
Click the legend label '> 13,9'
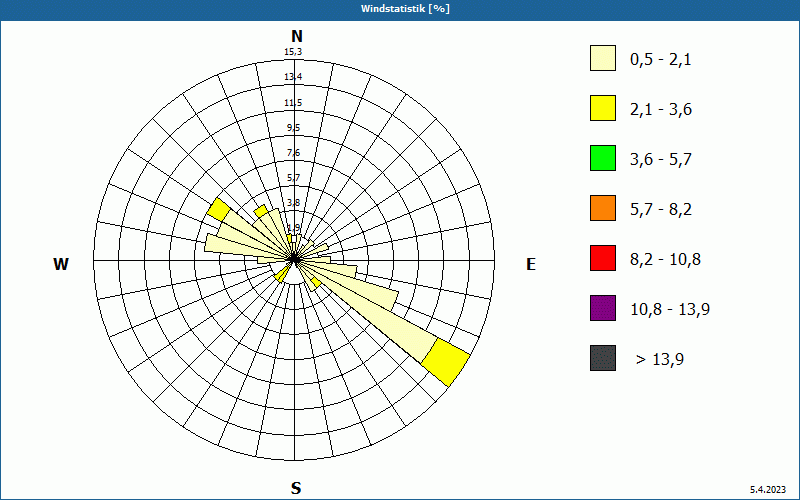tap(660, 360)
